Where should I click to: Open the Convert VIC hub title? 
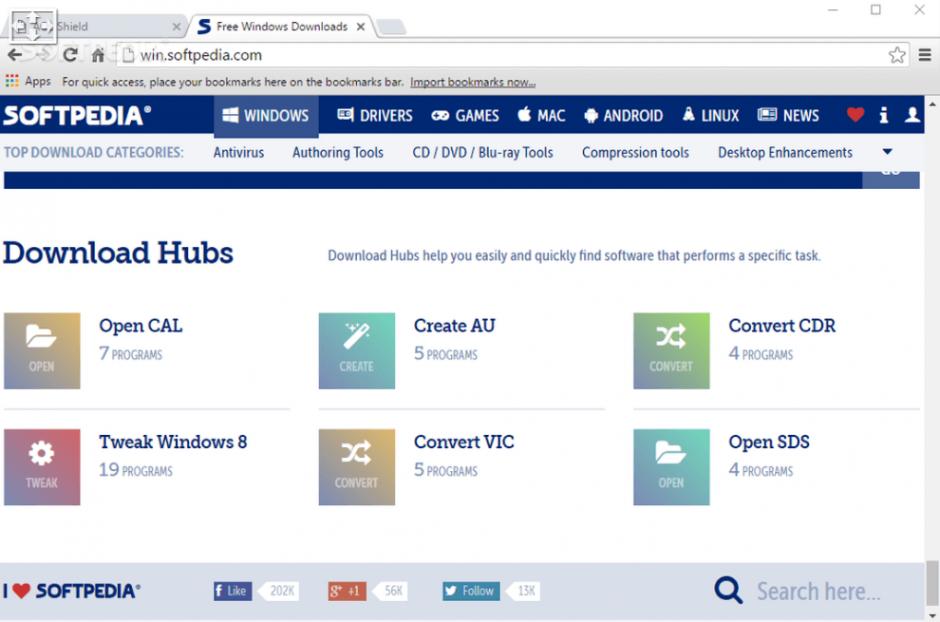(464, 442)
